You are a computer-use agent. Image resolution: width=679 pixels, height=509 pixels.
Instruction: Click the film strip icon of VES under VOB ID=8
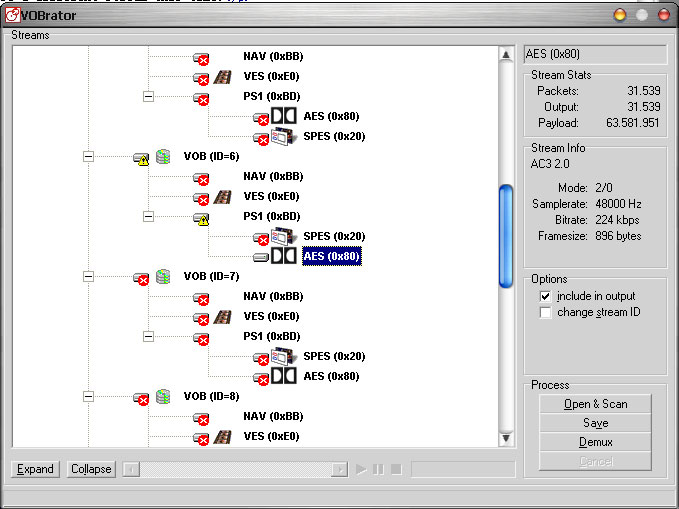(222, 437)
